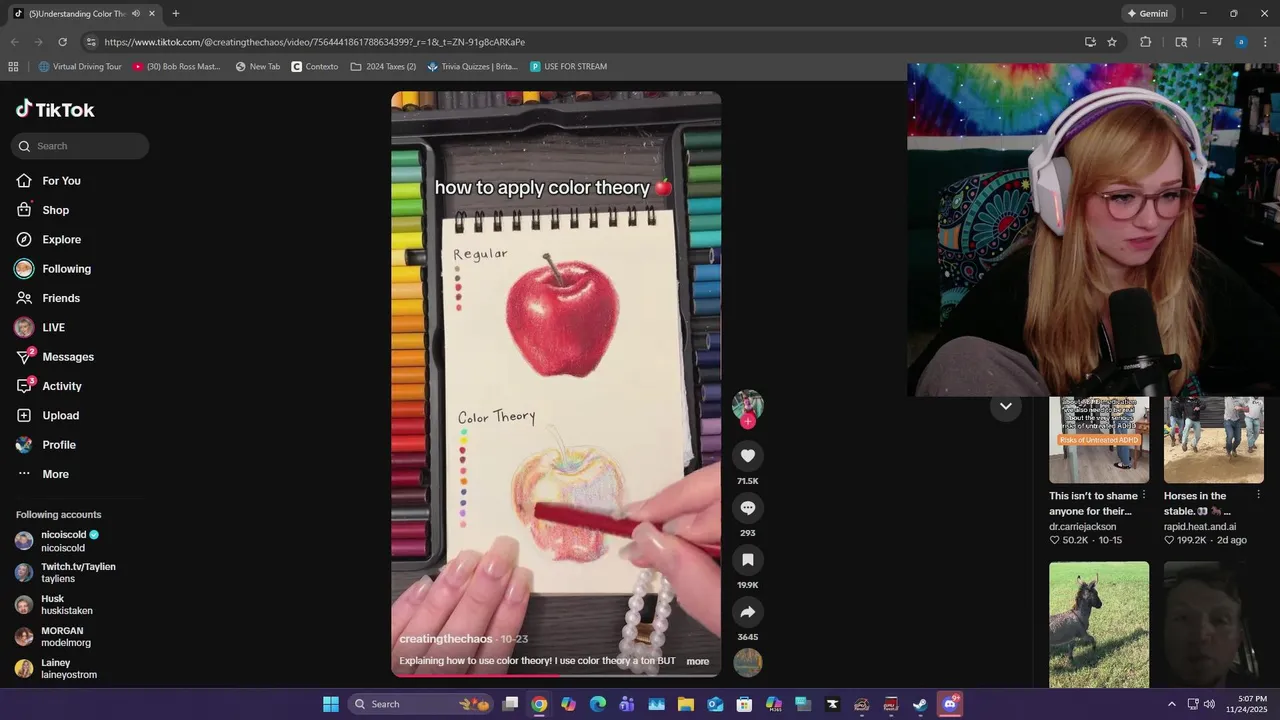Image resolution: width=1280 pixels, height=720 pixels.
Task: Expand the caption with 'more'
Action: tap(698, 661)
